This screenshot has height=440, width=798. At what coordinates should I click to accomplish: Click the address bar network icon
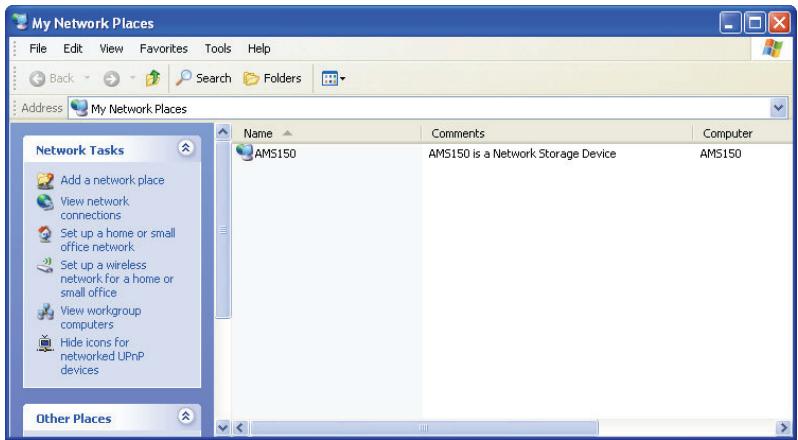tap(79, 108)
